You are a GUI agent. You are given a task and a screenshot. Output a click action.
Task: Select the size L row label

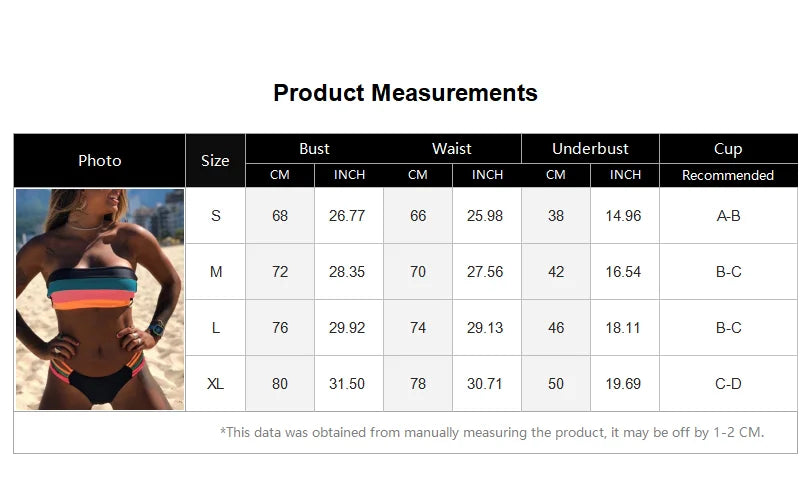(215, 327)
